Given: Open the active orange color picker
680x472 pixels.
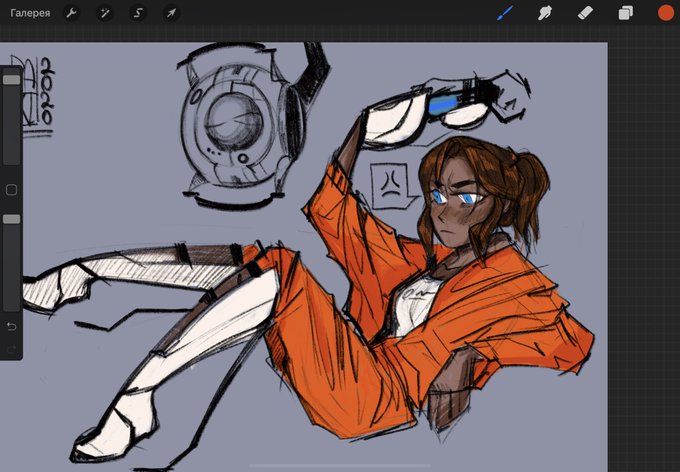Looking at the screenshot, I should pos(666,13).
